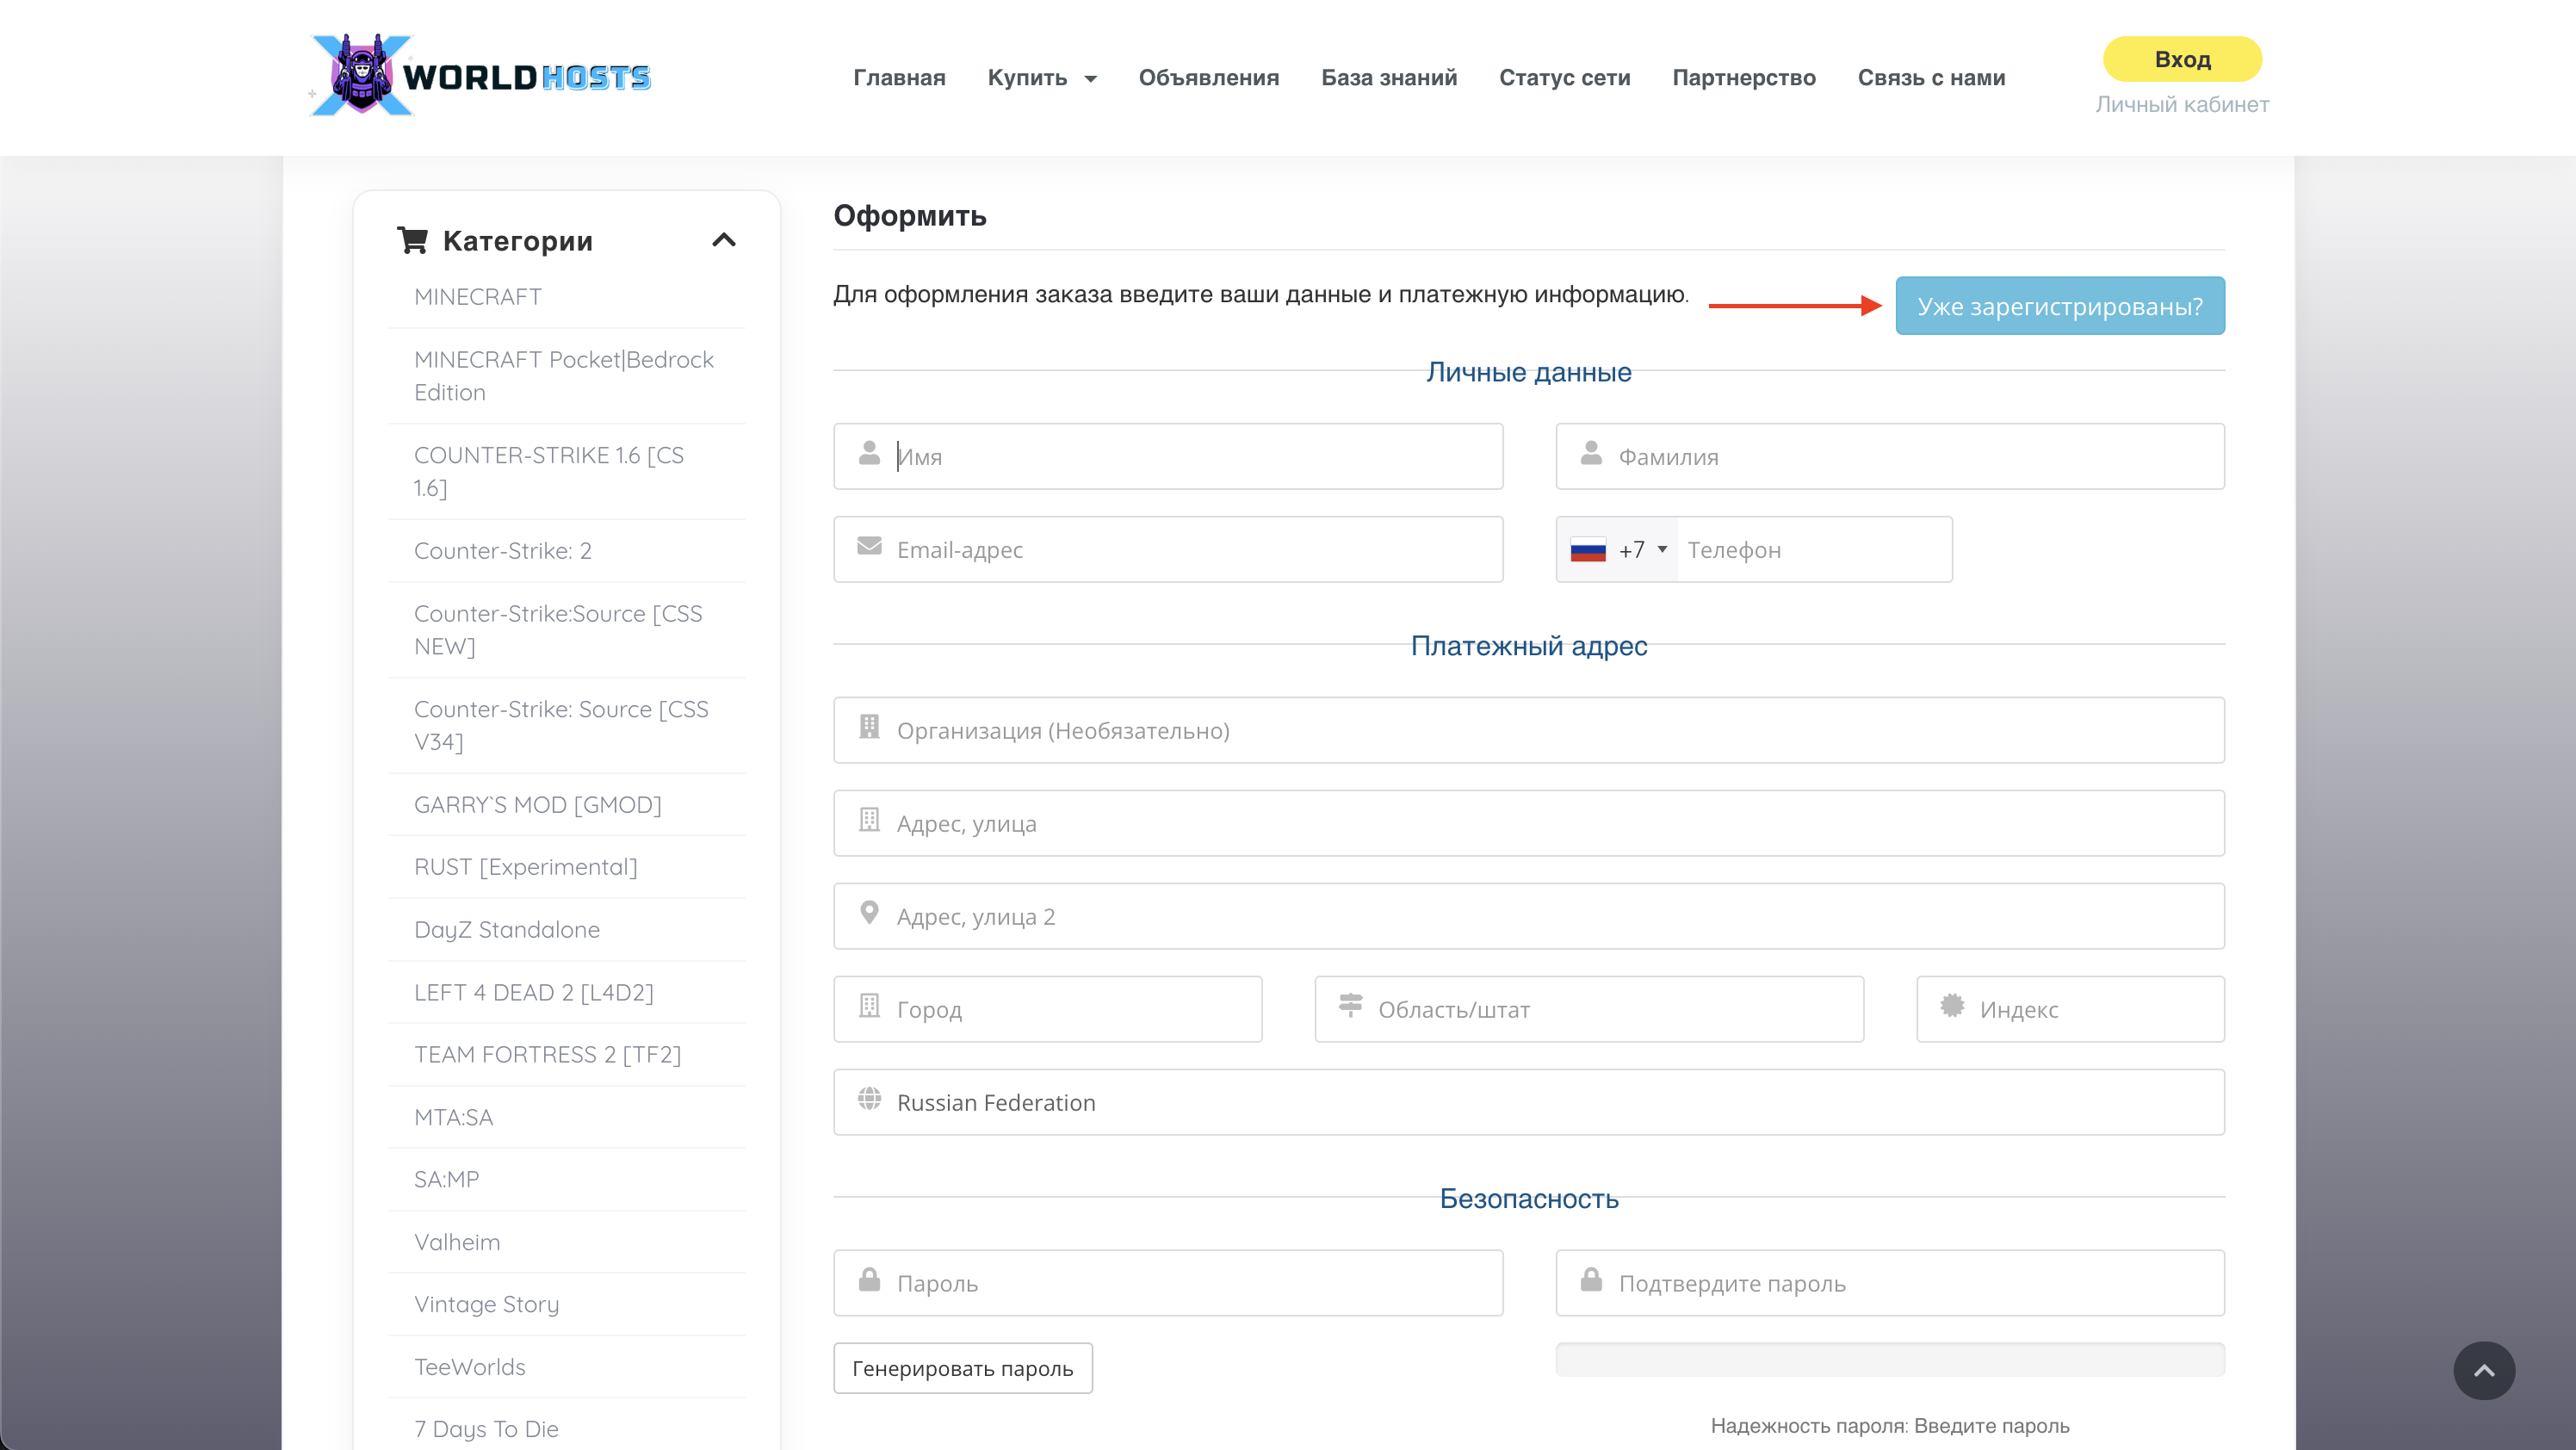Collapse the Категории panel with the chevron

pyautogui.click(x=724, y=240)
